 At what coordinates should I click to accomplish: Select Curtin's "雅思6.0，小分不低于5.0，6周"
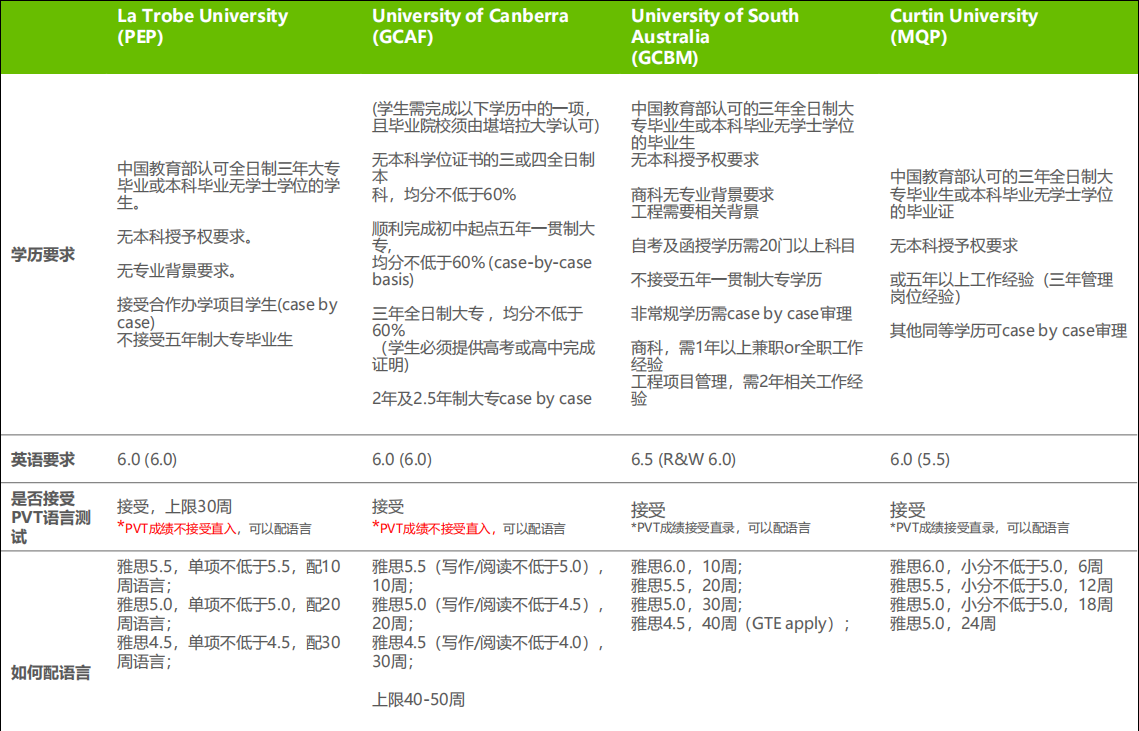coord(997,567)
